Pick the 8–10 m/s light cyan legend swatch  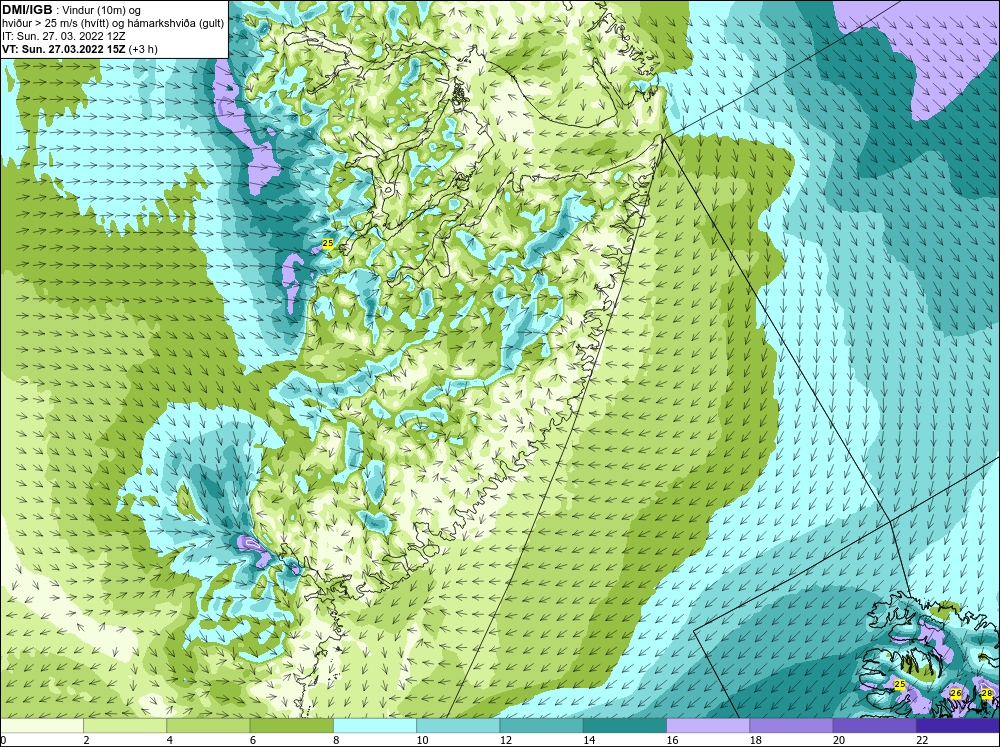375,725
